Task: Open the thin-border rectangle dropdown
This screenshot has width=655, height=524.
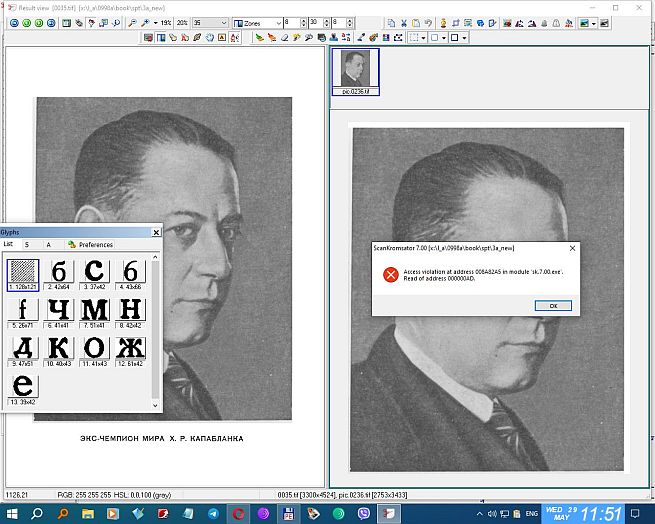Action: (444, 38)
